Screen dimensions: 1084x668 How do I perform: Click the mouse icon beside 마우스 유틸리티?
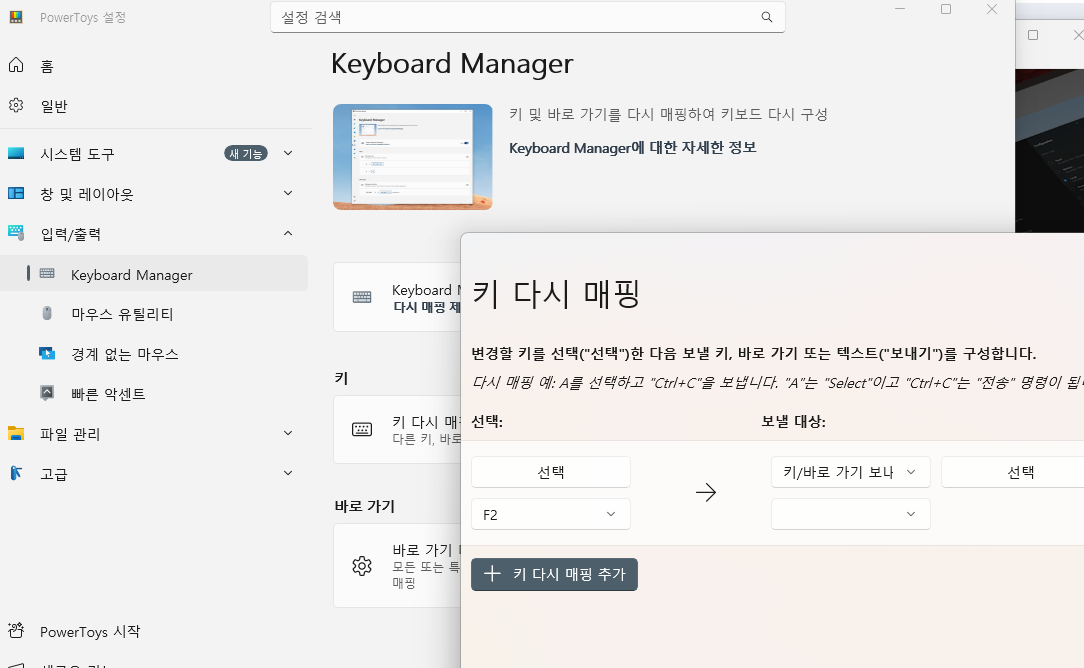point(47,313)
